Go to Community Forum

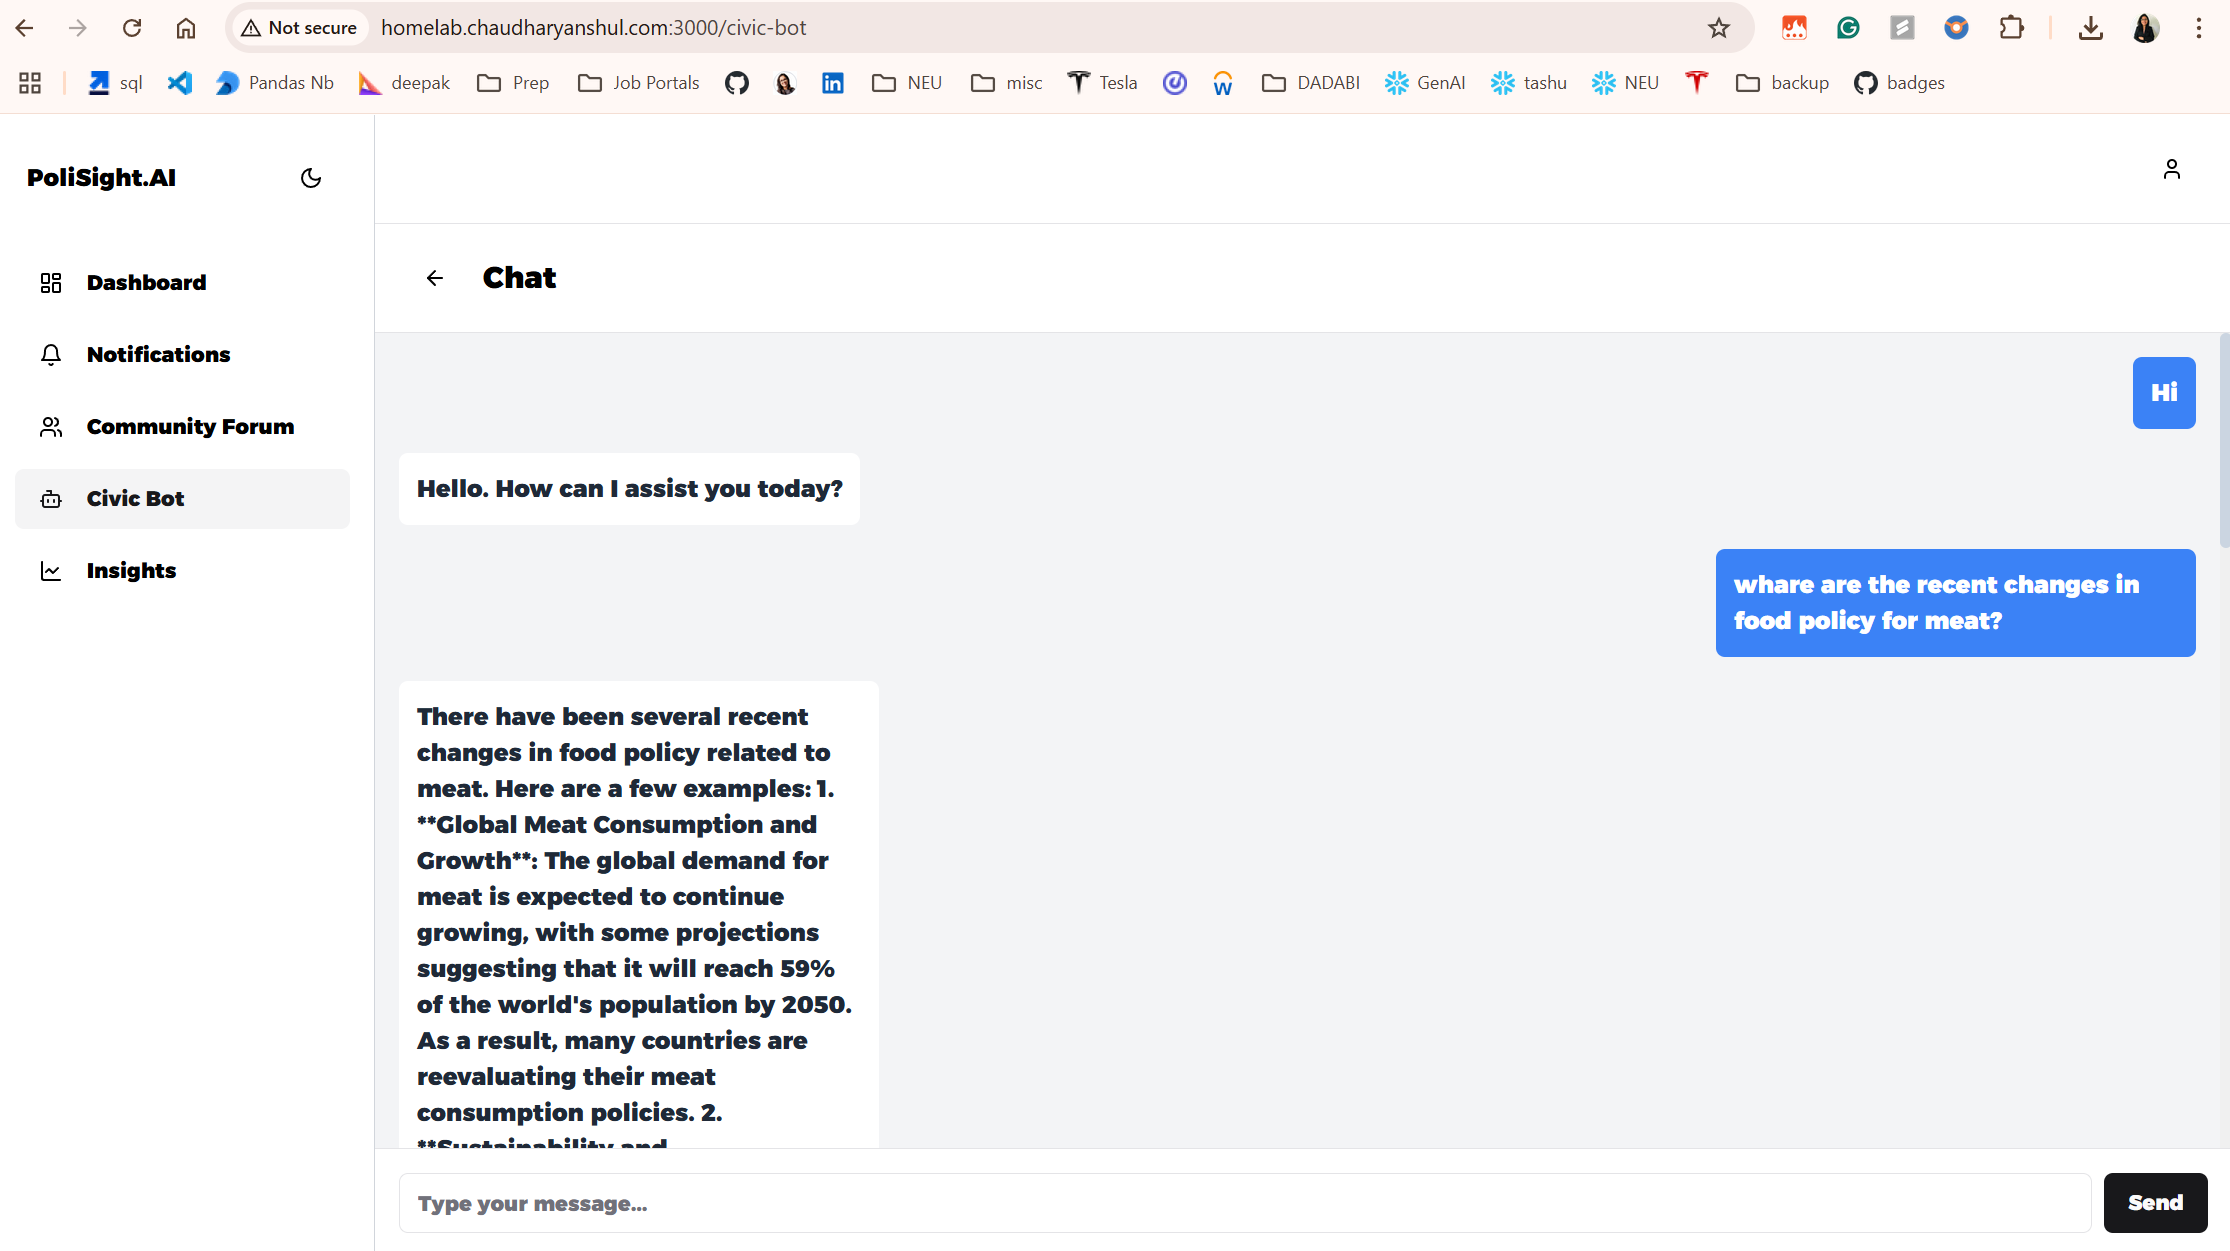(x=190, y=427)
